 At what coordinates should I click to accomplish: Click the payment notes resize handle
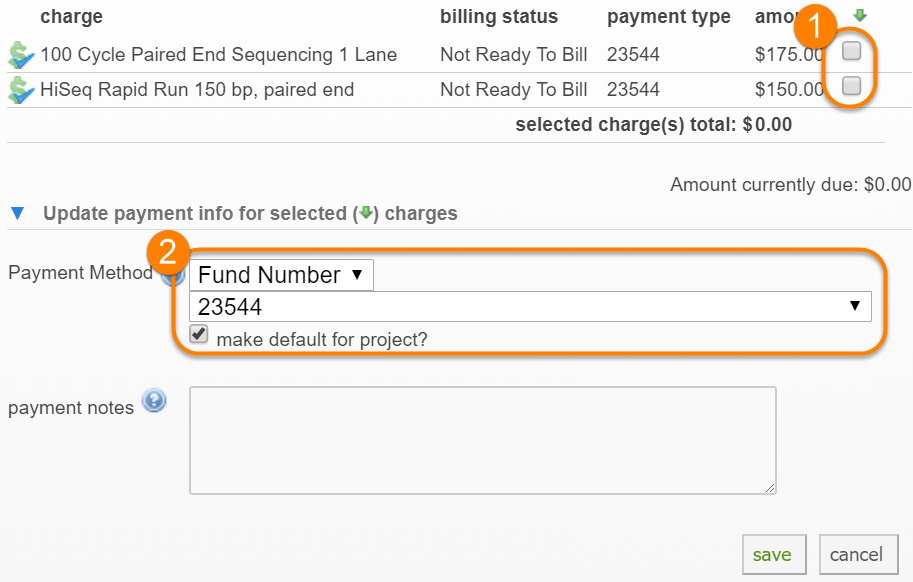coord(771,489)
